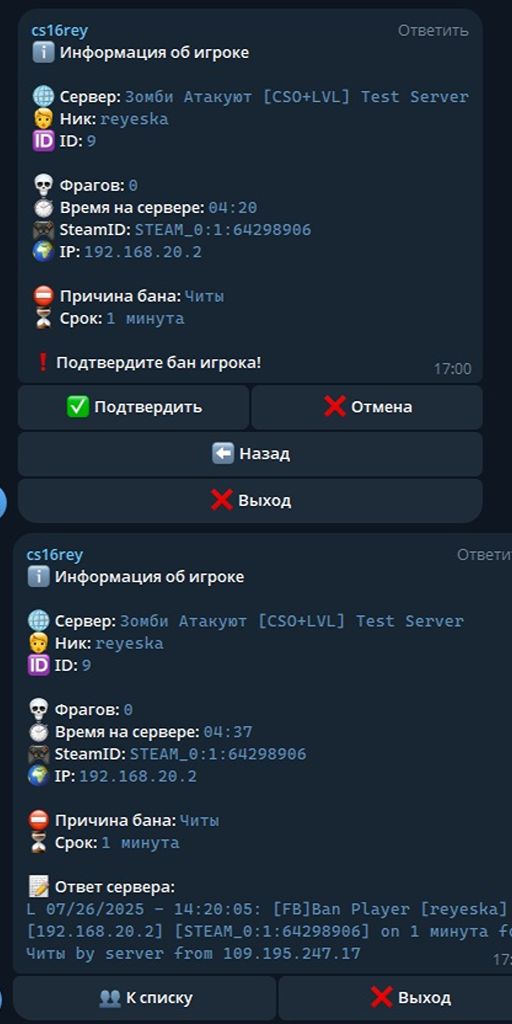Click Выход button under the first message

pos(250,501)
